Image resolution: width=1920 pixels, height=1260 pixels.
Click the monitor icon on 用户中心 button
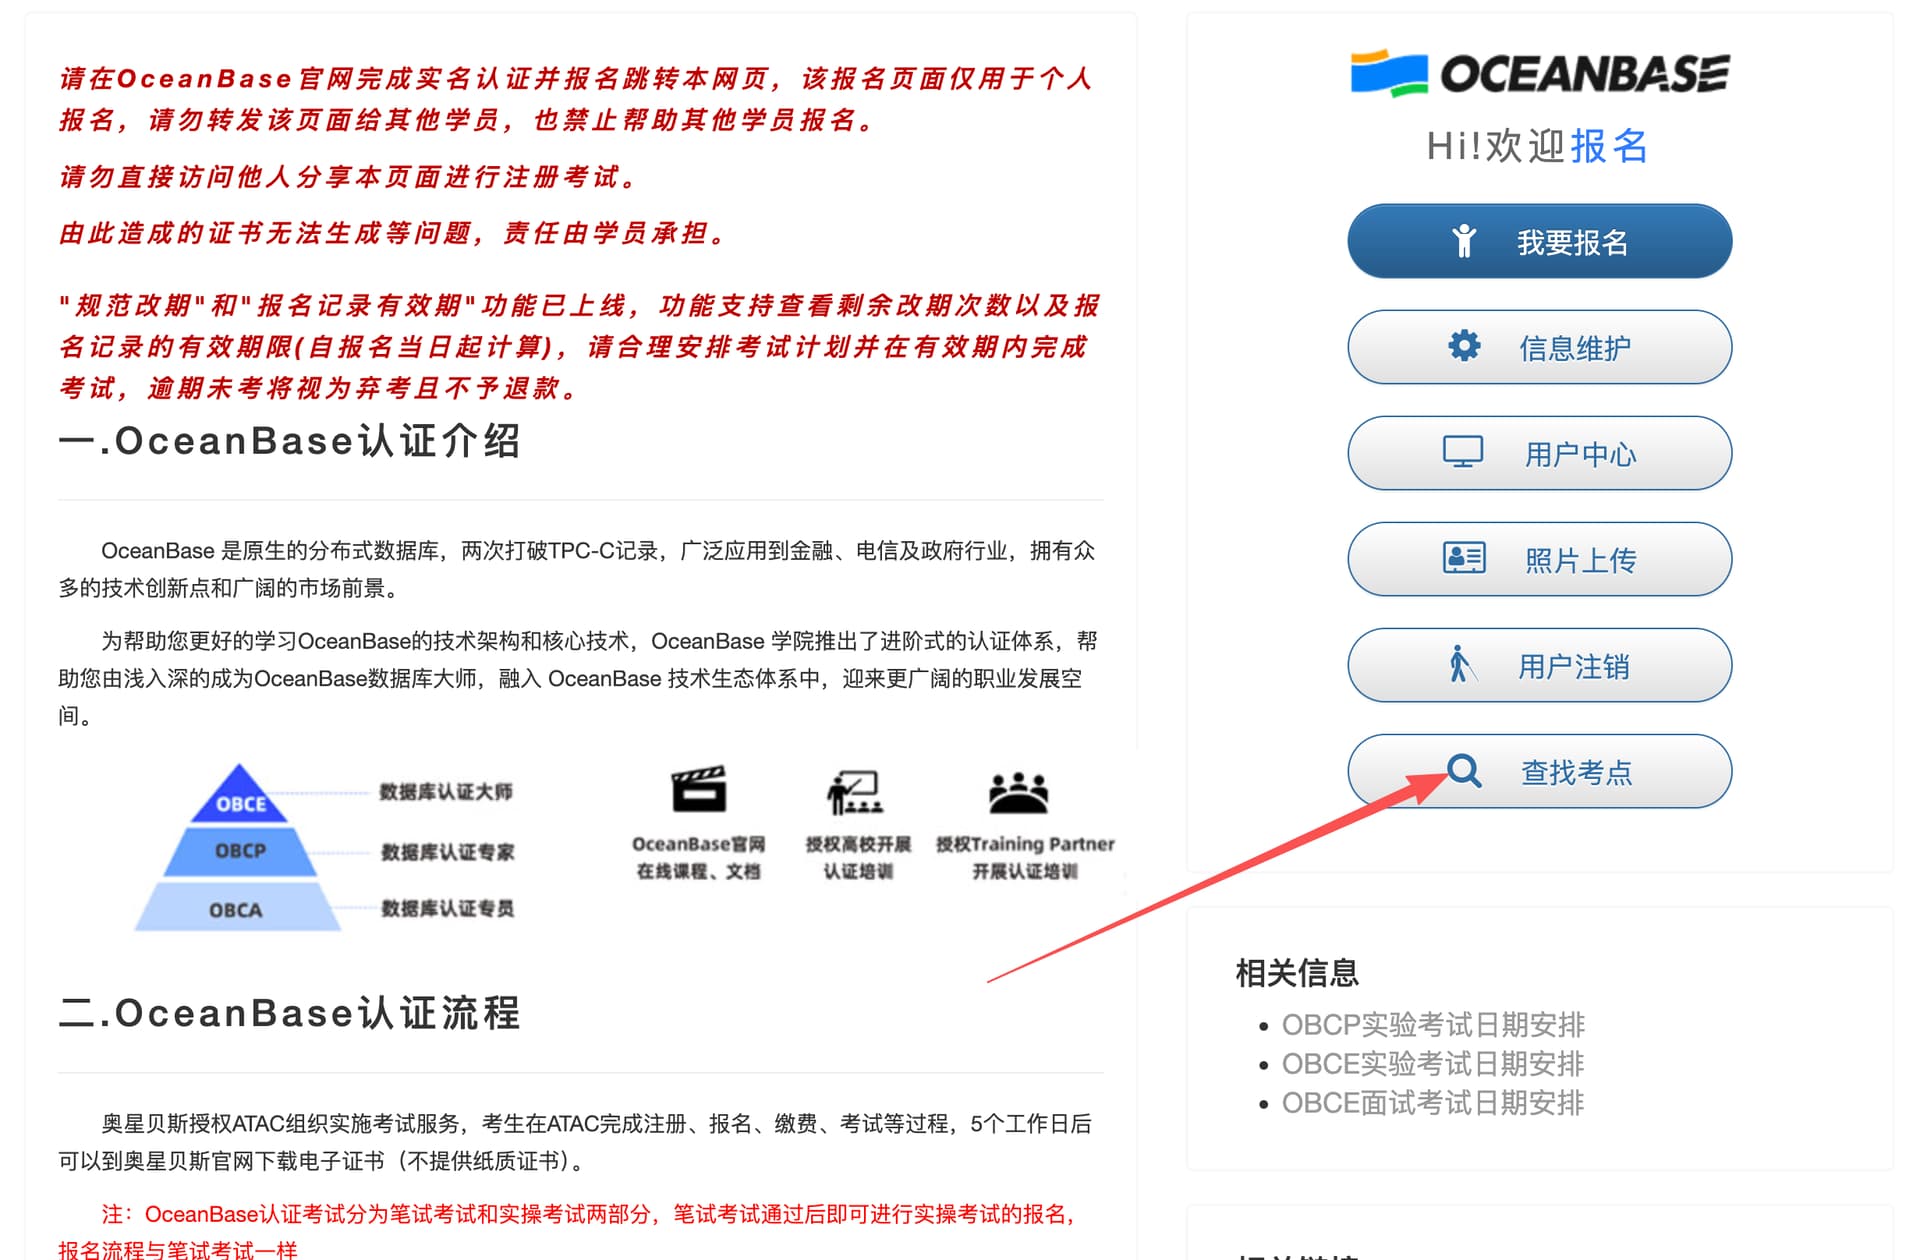pyautogui.click(x=1462, y=452)
